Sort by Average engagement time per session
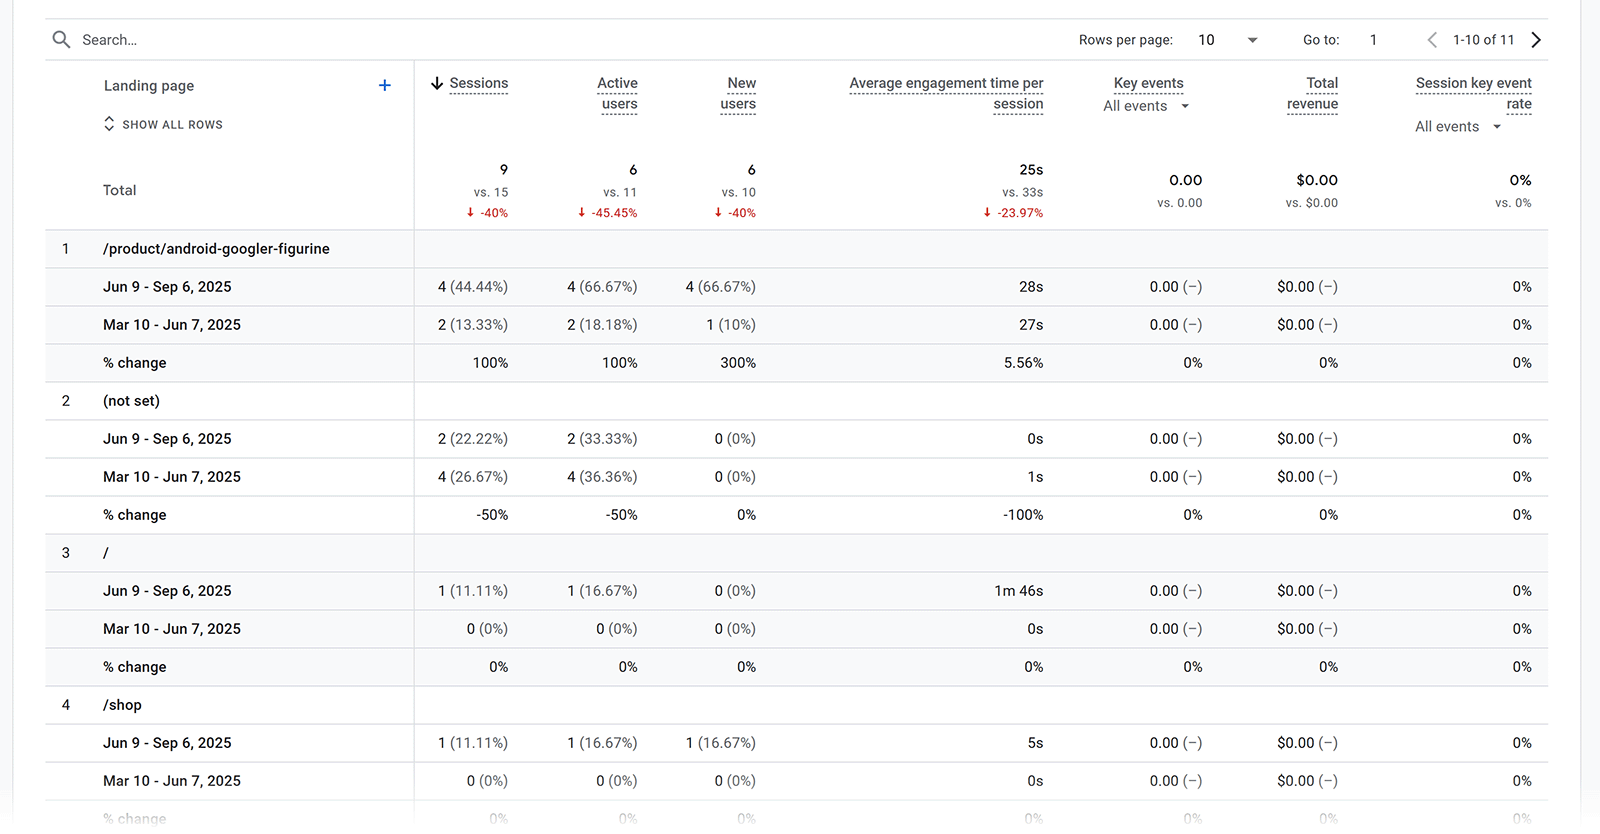This screenshot has width=1600, height=834. (946, 93)
